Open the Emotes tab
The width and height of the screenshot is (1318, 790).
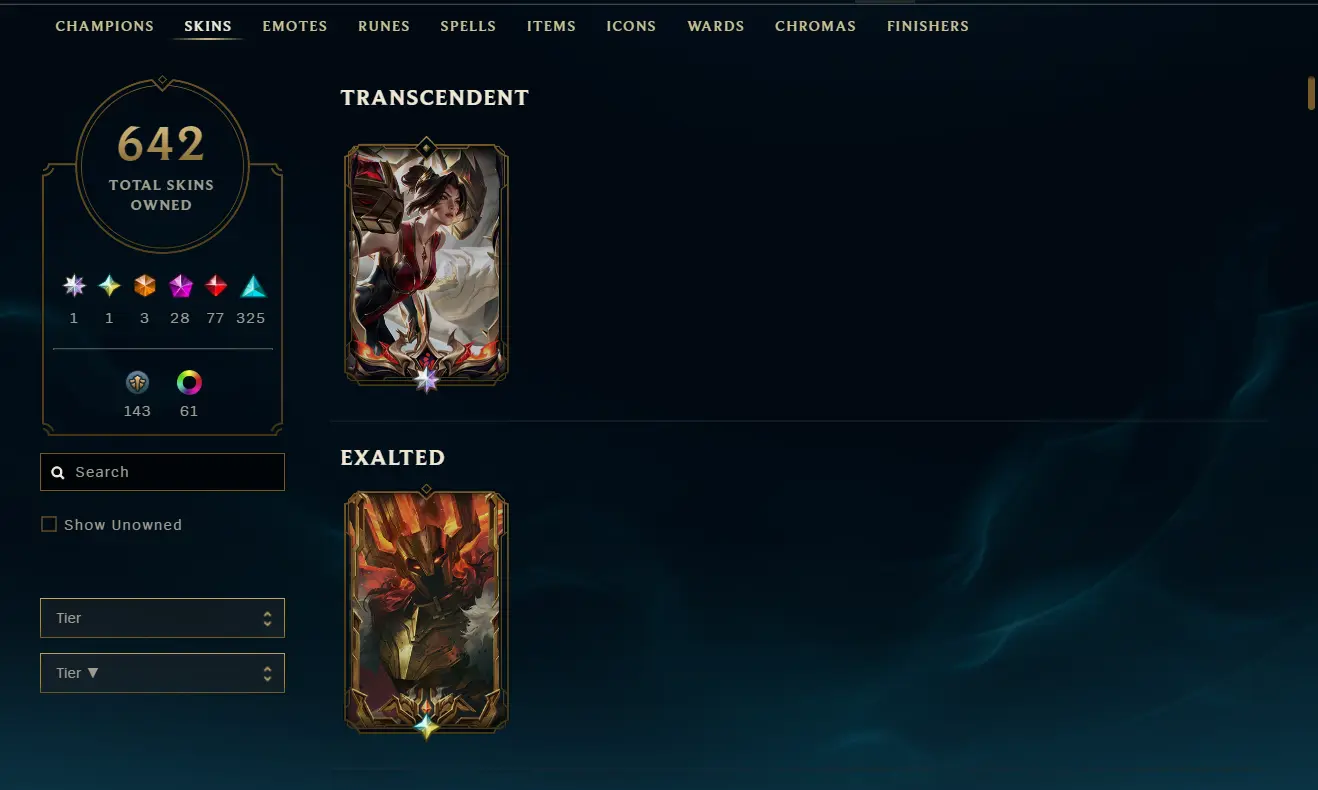pyautogui.click(x=295, y=26)
